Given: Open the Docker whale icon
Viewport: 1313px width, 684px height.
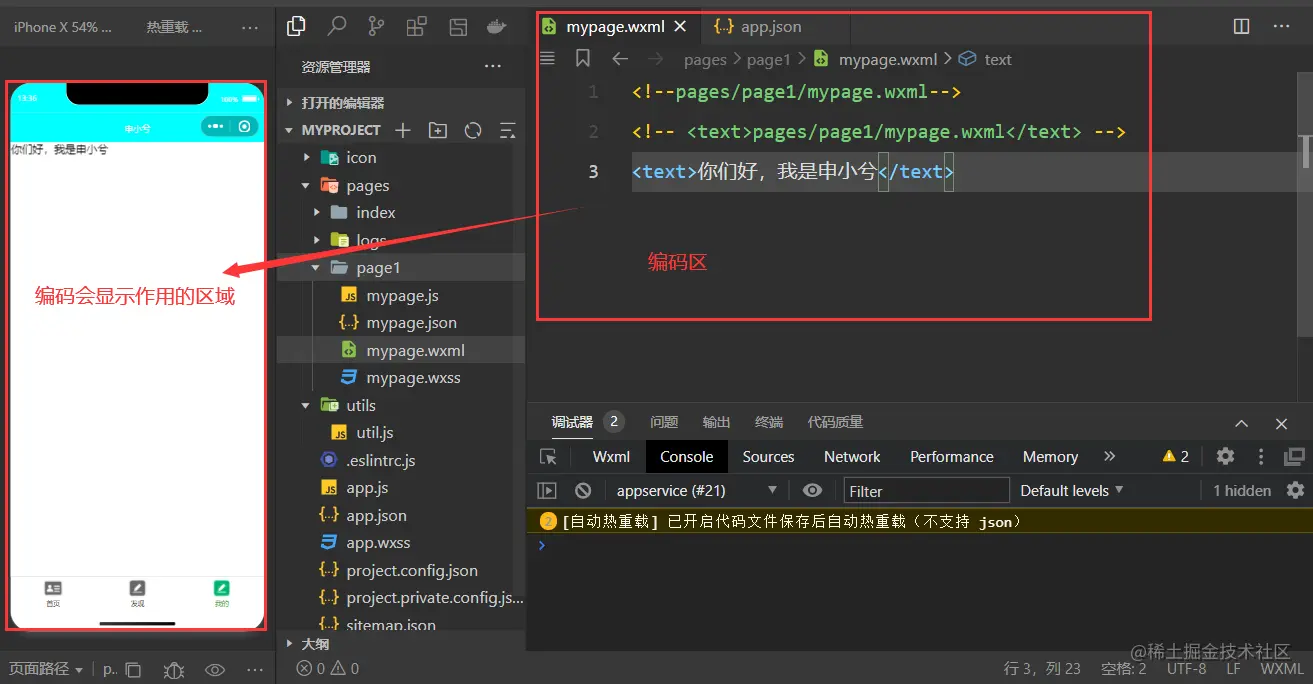Looking at the screenshot, I should pos(495,27).
